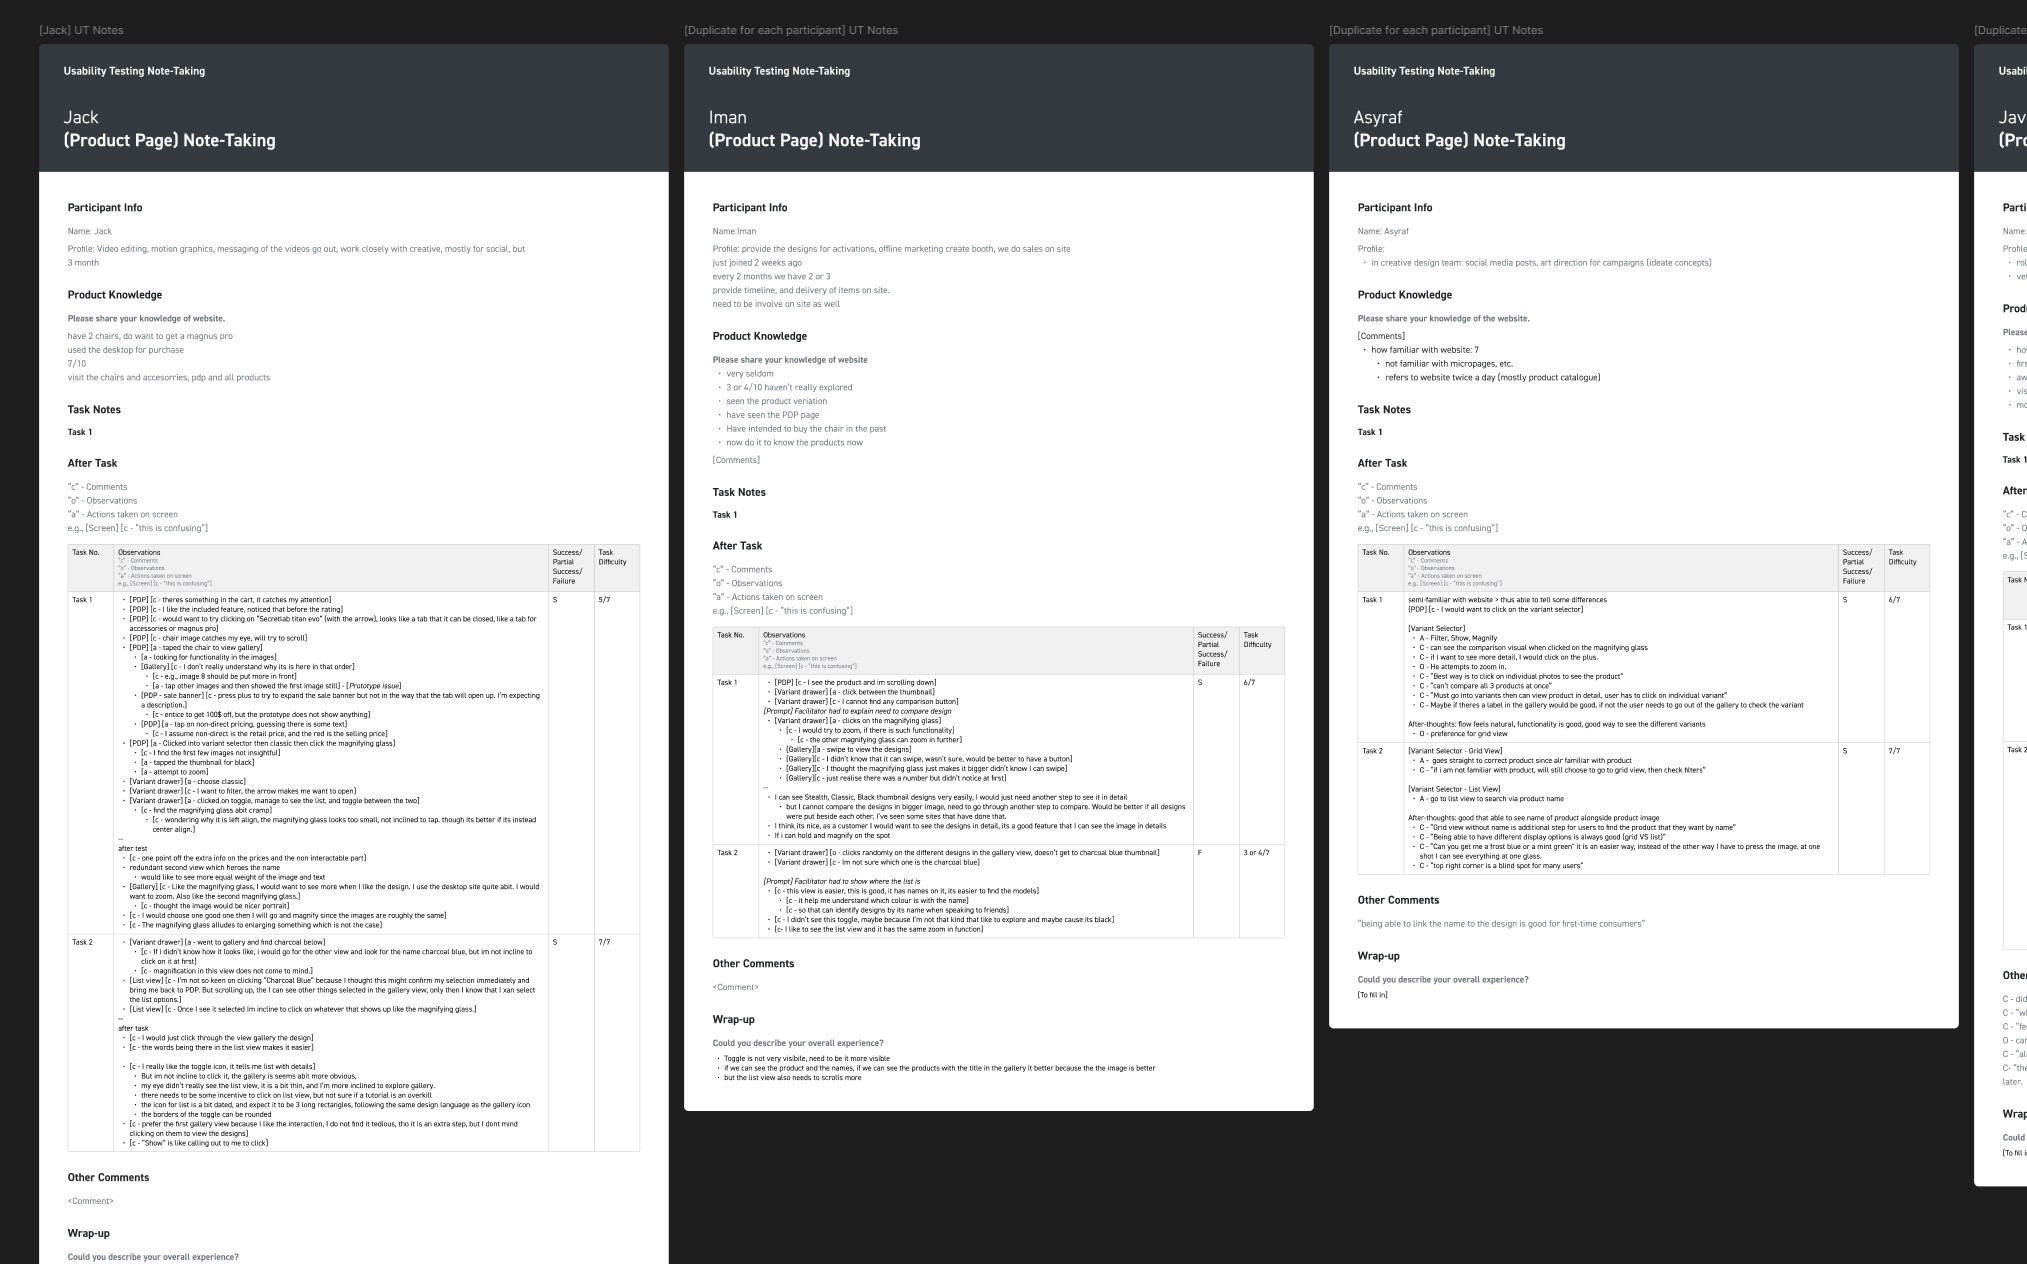Select "Product Knowledge" heading in Asyraf's frame
The height and width of the screenshot is (1264, 2027).
pyautogui.click(x=1404, y=295)
